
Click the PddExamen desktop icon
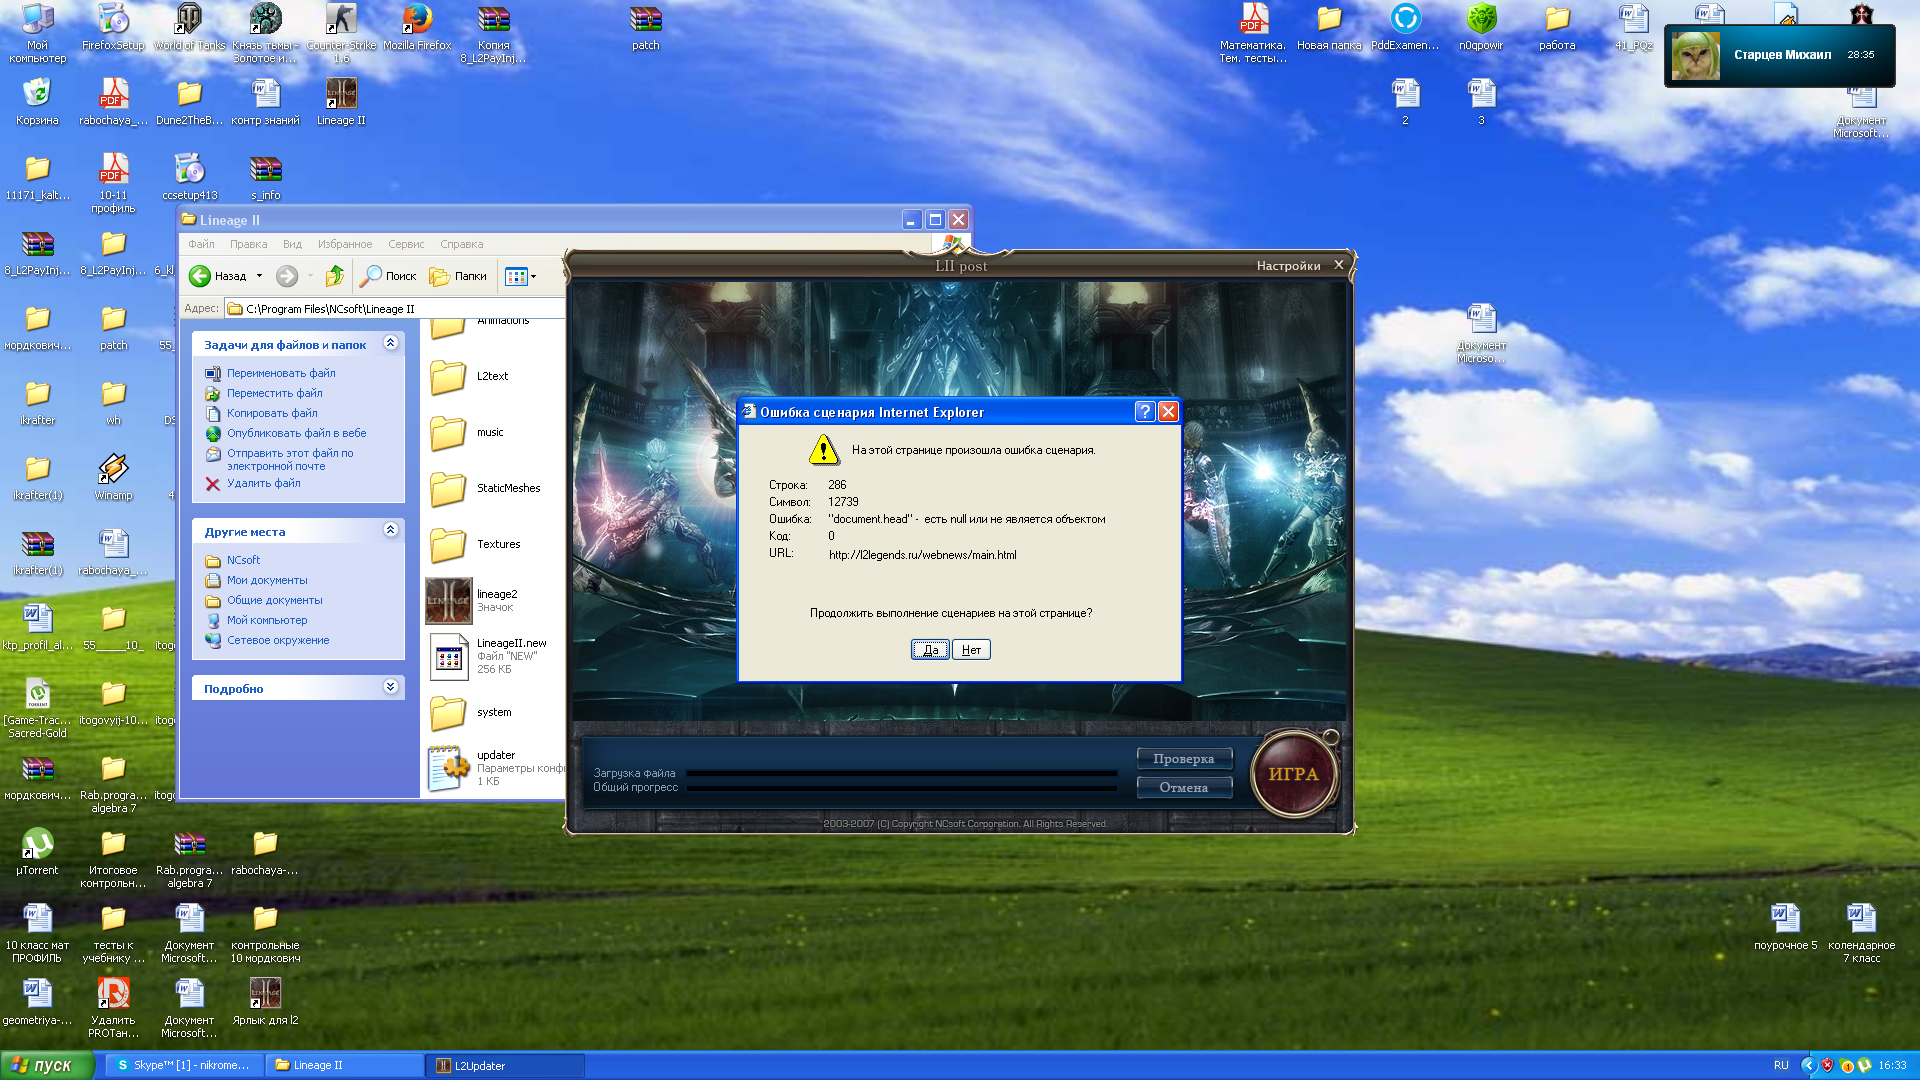tap(1405, 27)
